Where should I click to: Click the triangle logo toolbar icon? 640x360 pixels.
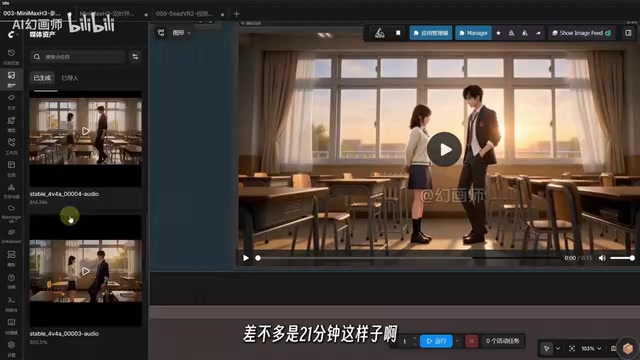click(x=380, y=33)
